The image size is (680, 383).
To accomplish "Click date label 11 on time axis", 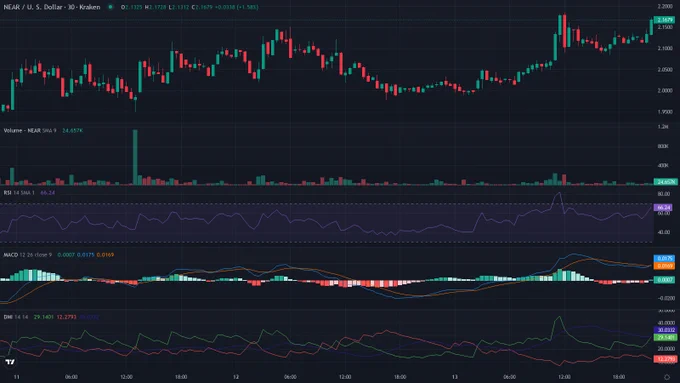I will click(x=16, y=377).
